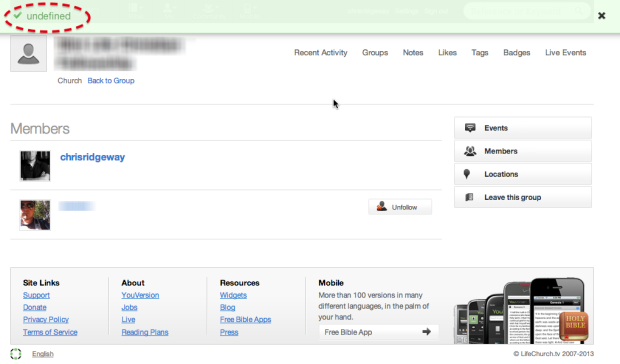Screen dimensions: 620x364
Task: Click the Leave this group button
Action: click(523, 197)
